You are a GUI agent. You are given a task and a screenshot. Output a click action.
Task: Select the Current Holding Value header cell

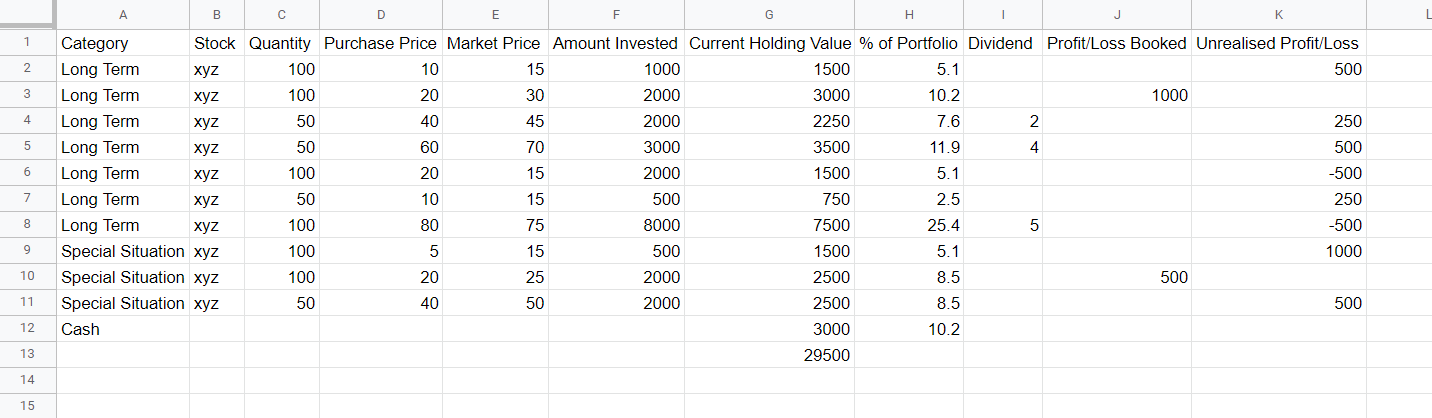(769, 43)
